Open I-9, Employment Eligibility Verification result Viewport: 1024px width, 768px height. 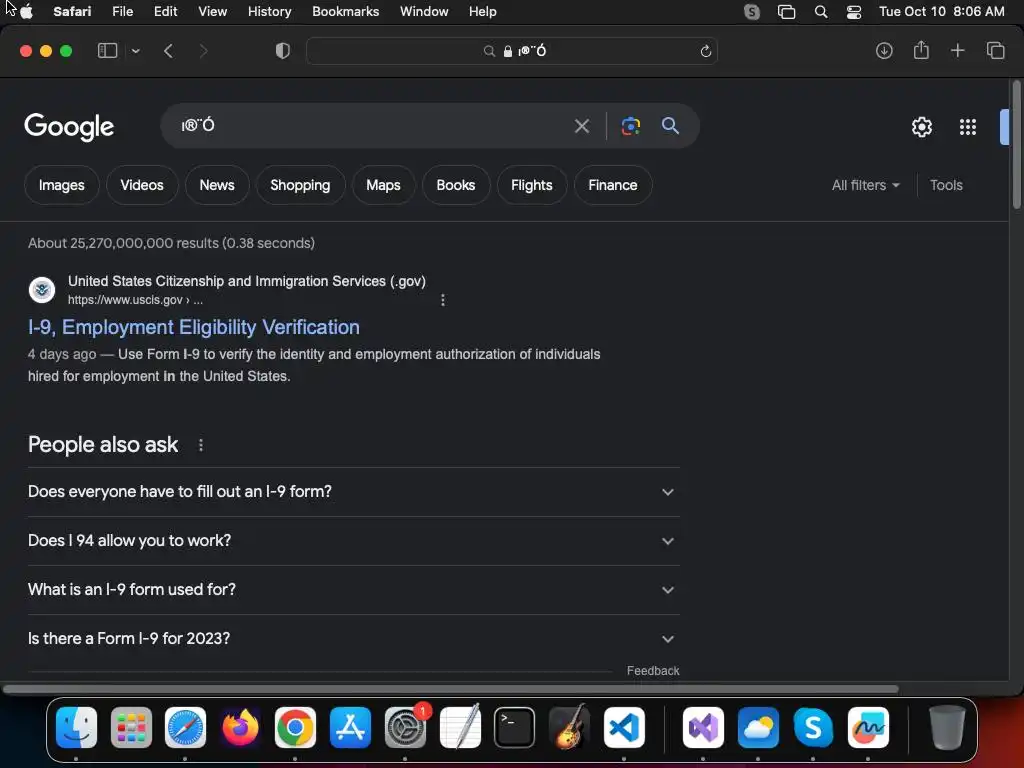point(194,327)
